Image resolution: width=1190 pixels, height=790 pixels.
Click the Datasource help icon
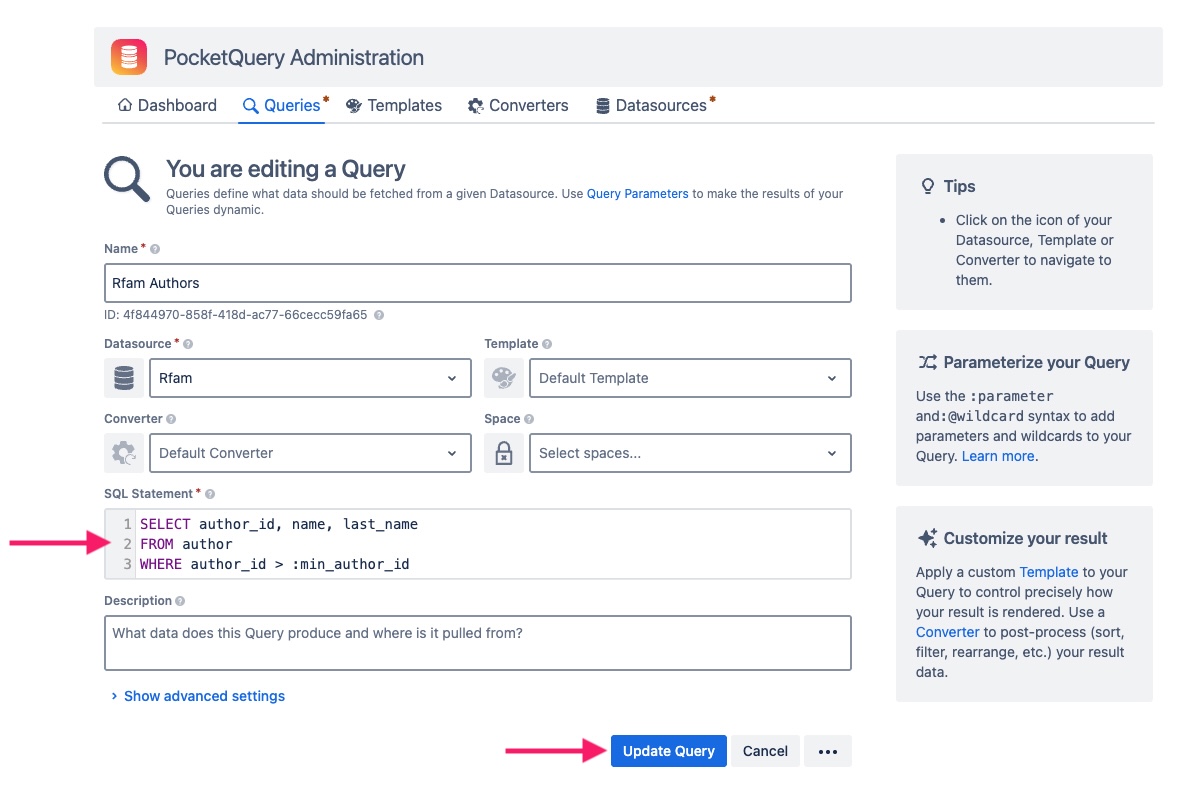188,344
